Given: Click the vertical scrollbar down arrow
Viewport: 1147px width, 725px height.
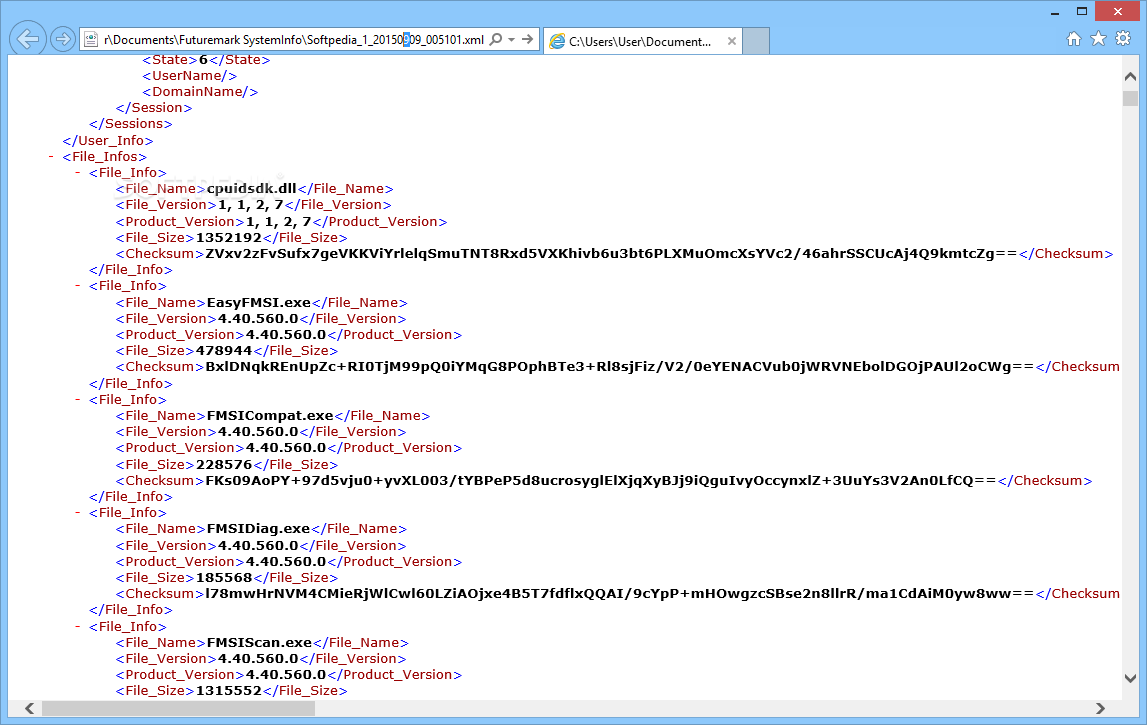Looking at the screenshot, I should click(1130, 678).
